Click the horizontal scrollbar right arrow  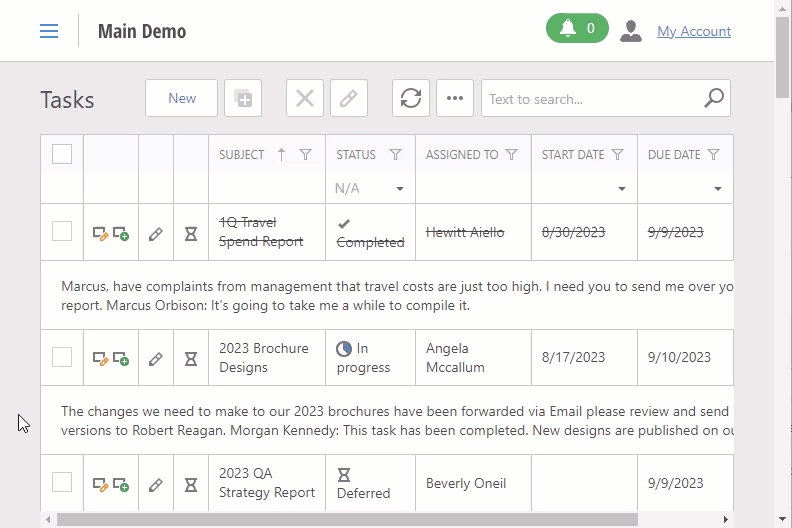[725, 519]
